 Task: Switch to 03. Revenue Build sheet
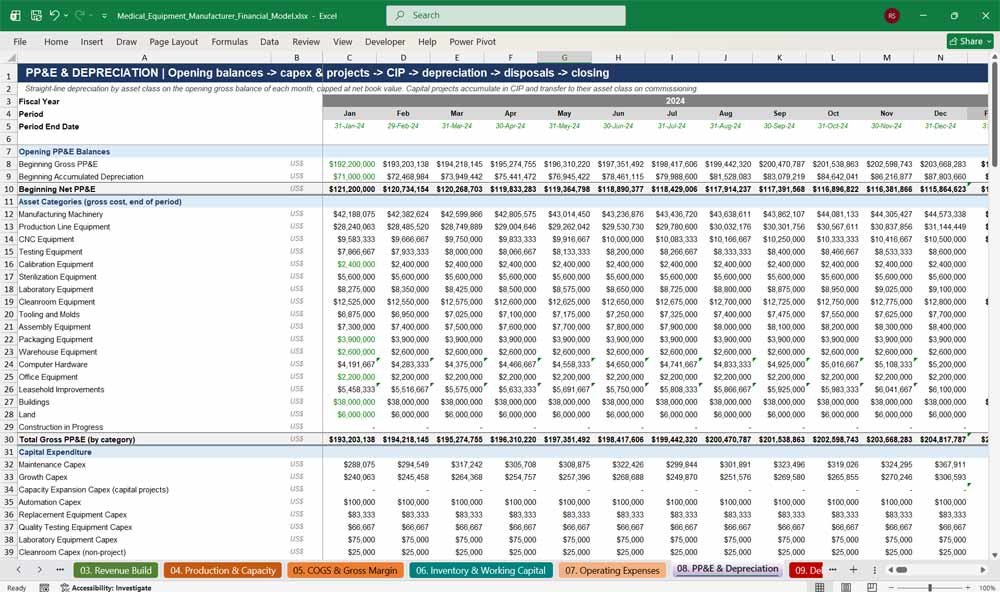(115, 570)
